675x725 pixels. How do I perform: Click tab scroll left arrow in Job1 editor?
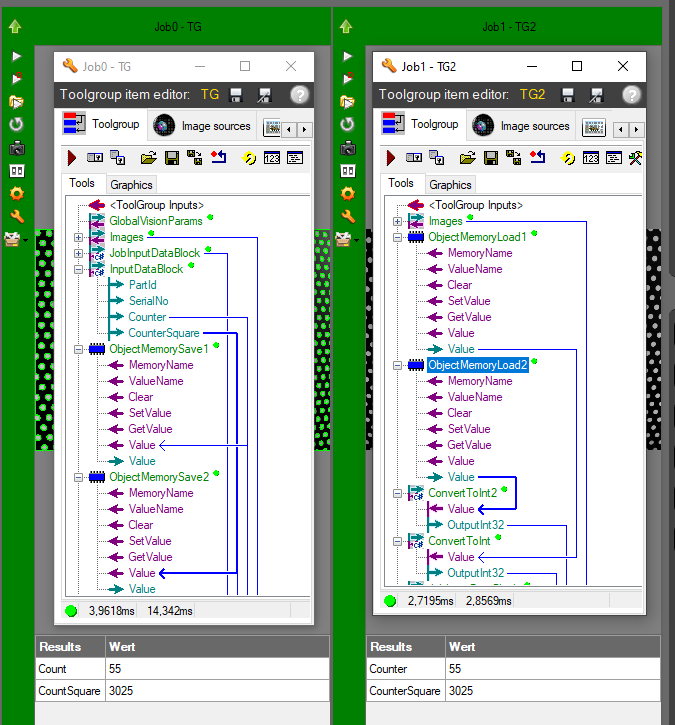click(x=621, y=129)
